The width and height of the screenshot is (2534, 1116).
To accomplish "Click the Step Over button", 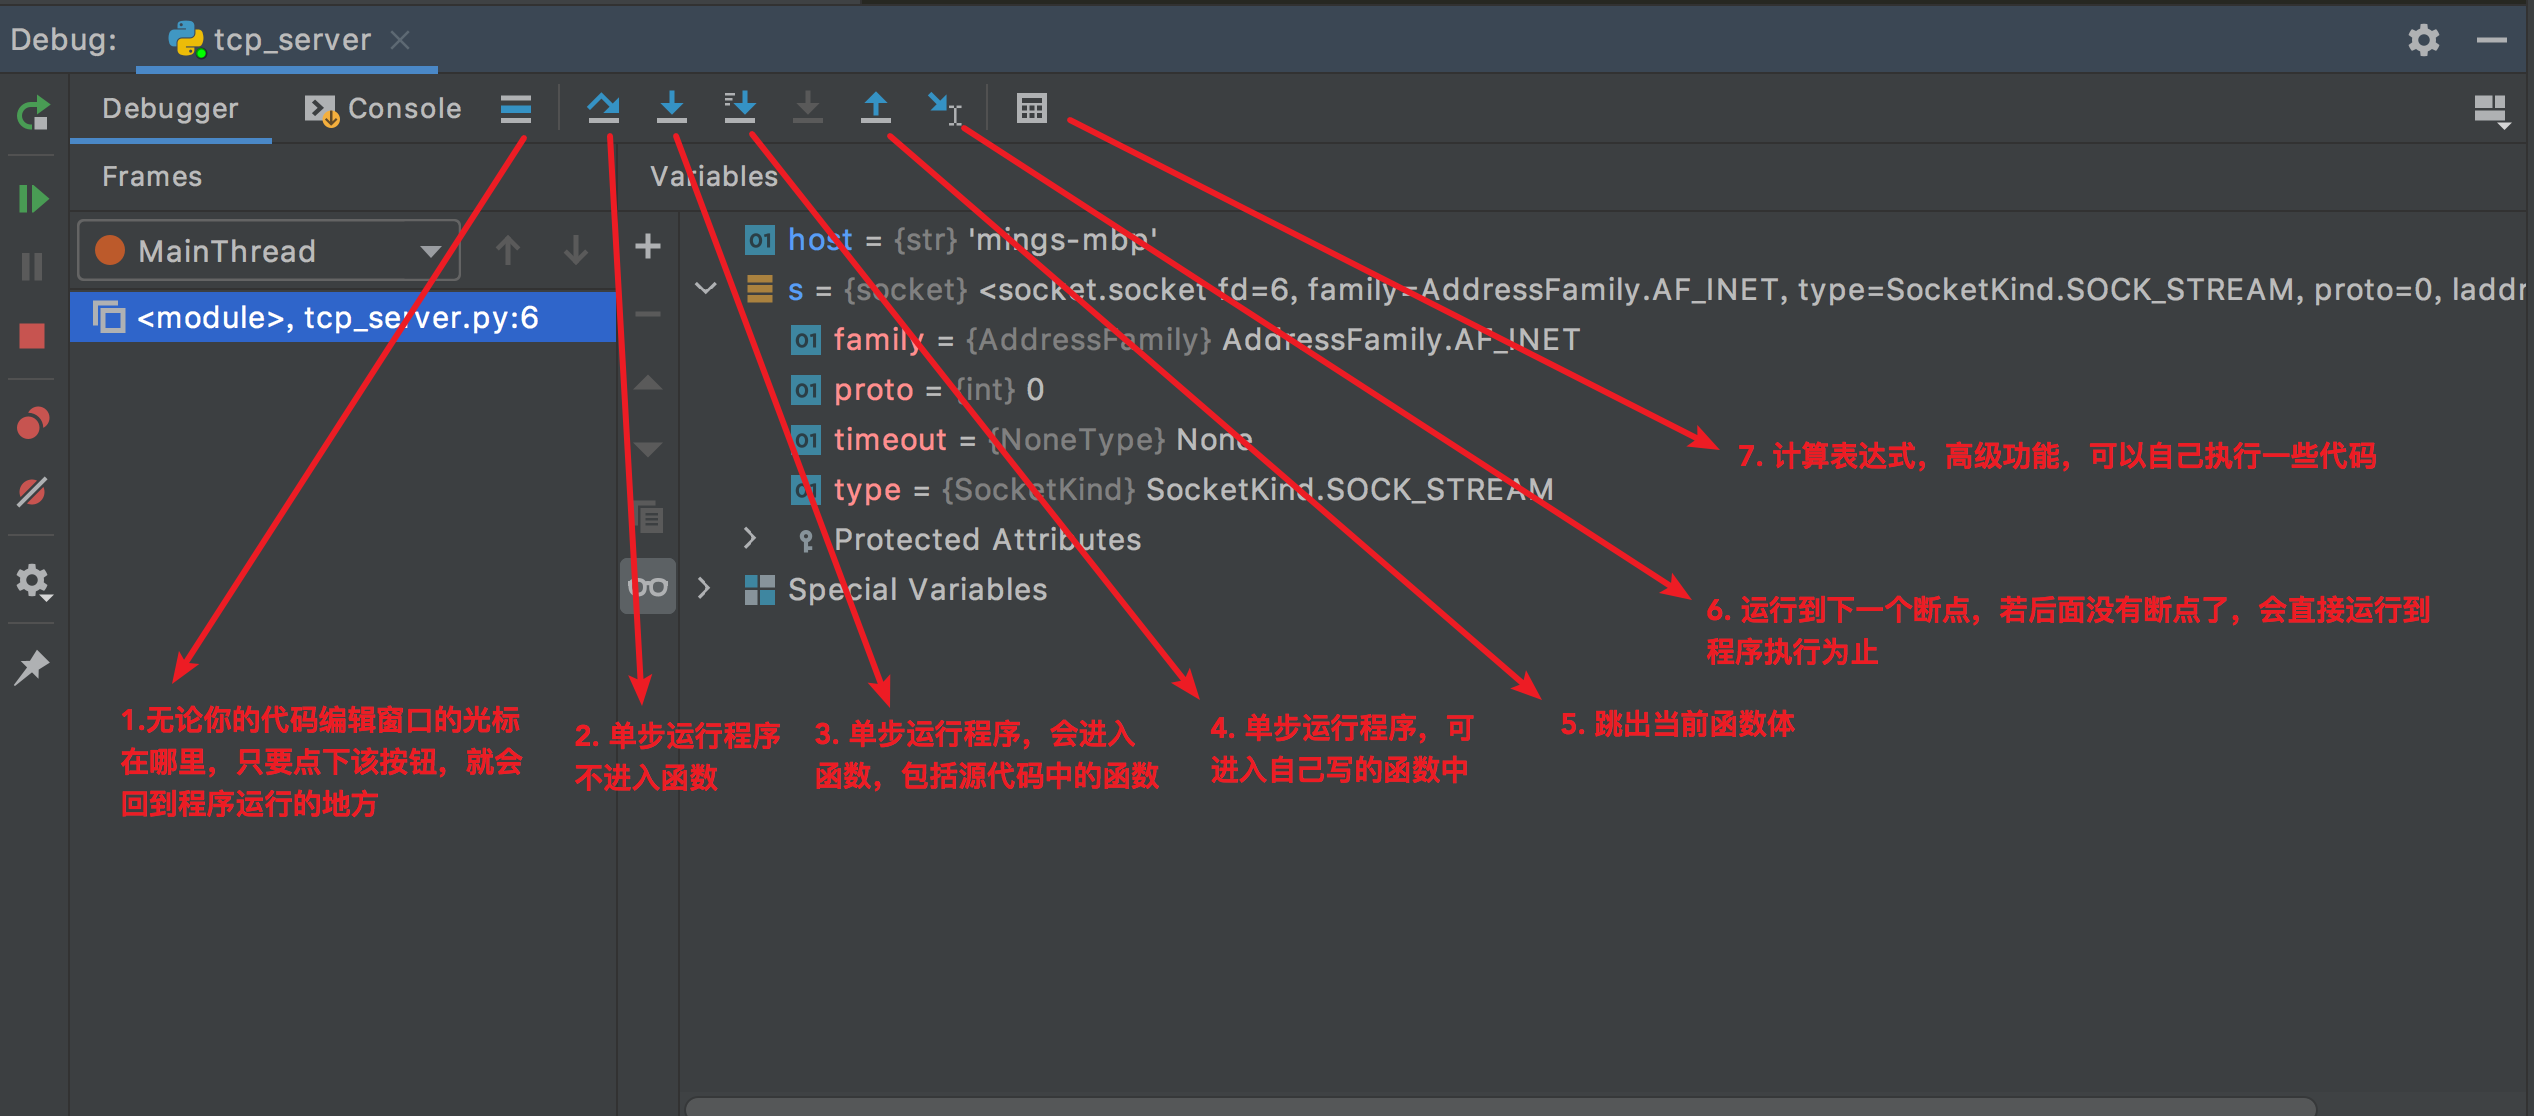I will (x=603, y=108).
